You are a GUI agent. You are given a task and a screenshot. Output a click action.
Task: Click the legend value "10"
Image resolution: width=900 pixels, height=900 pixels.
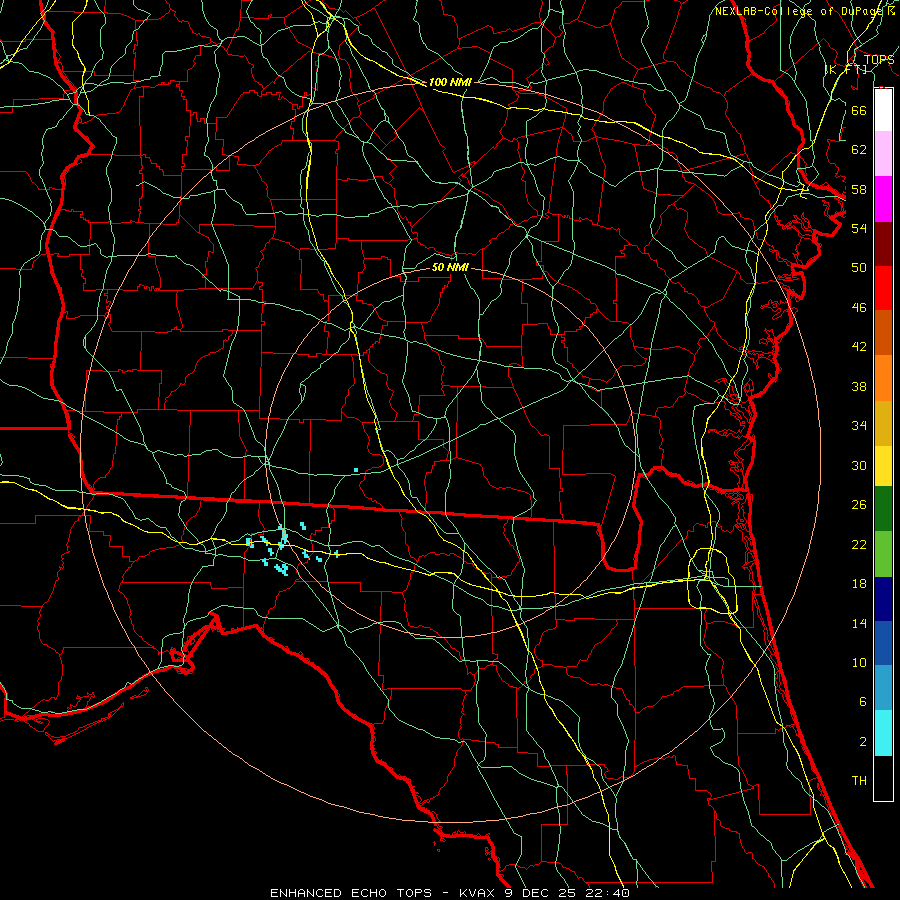pos(859,662)
